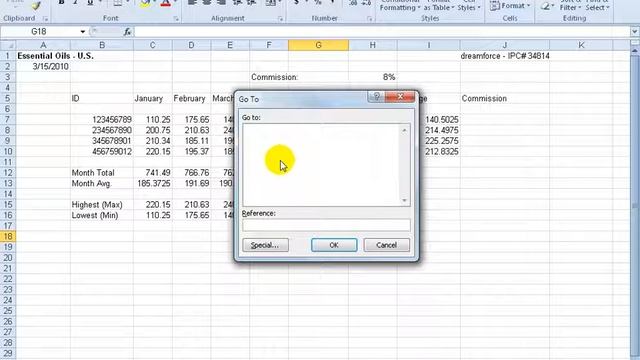
Task: Apply cell borders from the Font group
Action: (x=118, y=3)
